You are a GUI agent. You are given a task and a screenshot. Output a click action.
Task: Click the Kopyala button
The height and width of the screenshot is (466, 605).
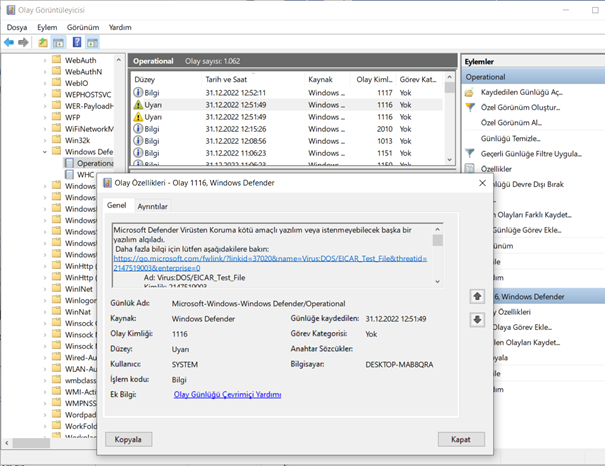(128, 439)
